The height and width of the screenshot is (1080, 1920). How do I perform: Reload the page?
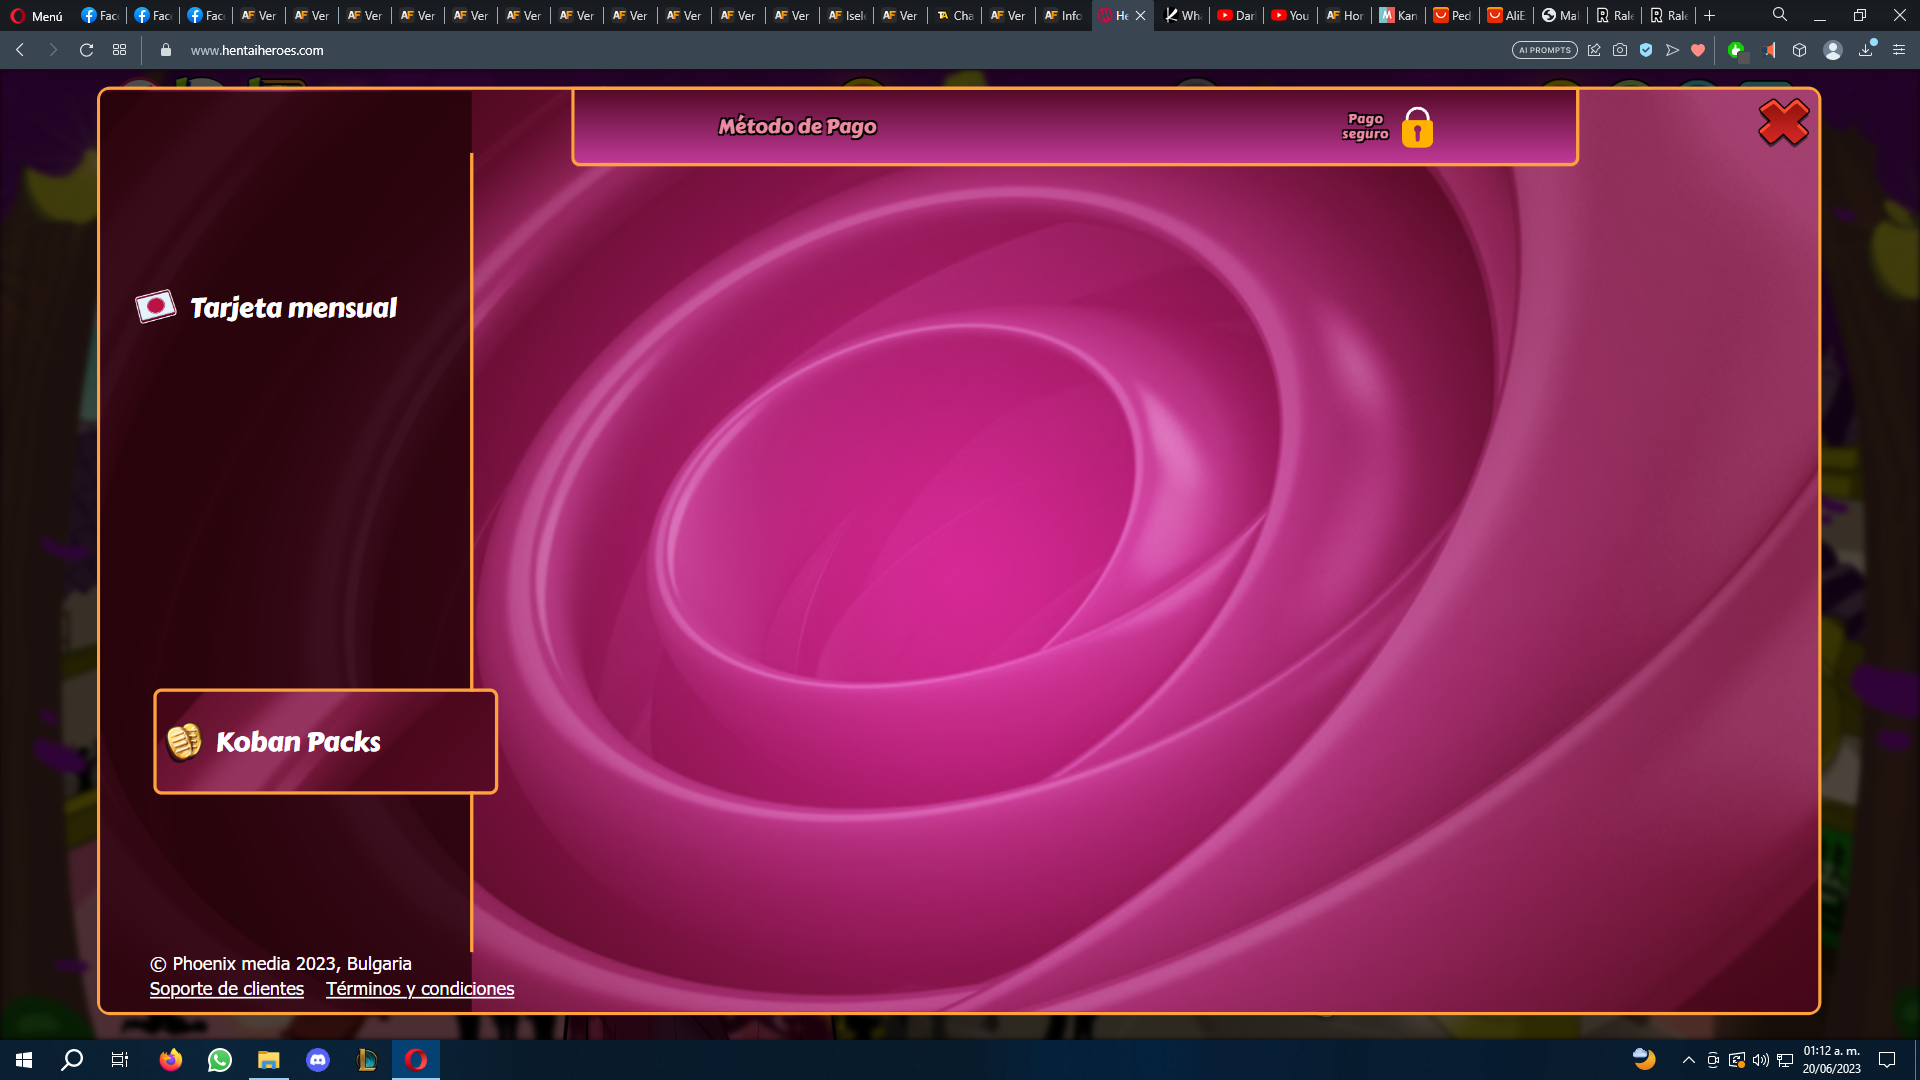86,50
